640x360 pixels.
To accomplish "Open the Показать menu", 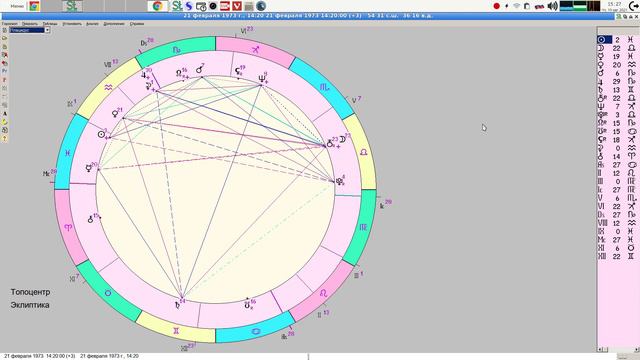I will [x=30, y=24].
